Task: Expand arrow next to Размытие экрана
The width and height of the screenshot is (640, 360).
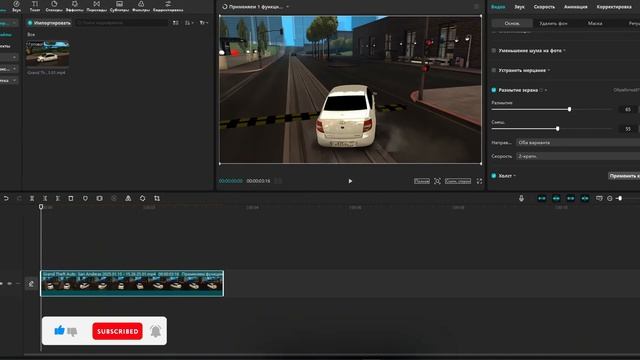Action: [546, 90]
